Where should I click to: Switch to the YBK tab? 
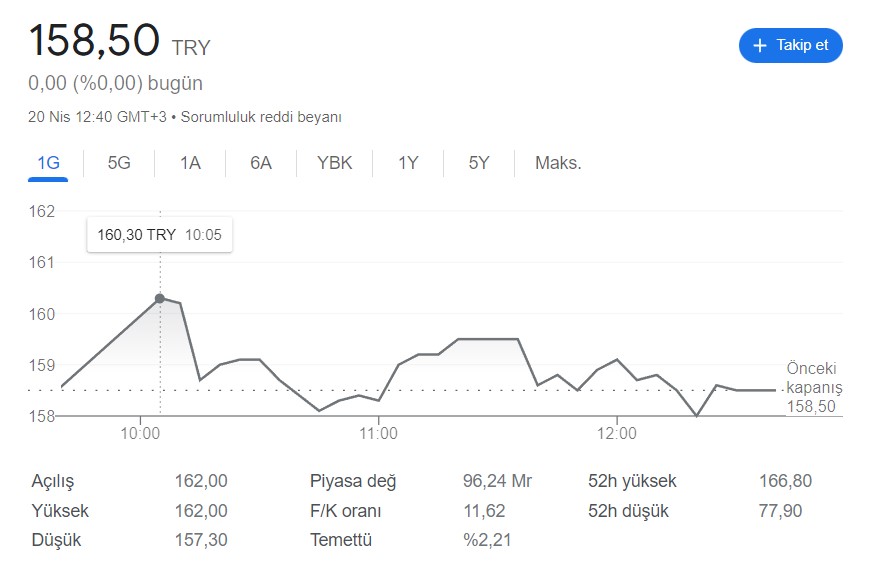pyautogui.click(x=334, y=163)
